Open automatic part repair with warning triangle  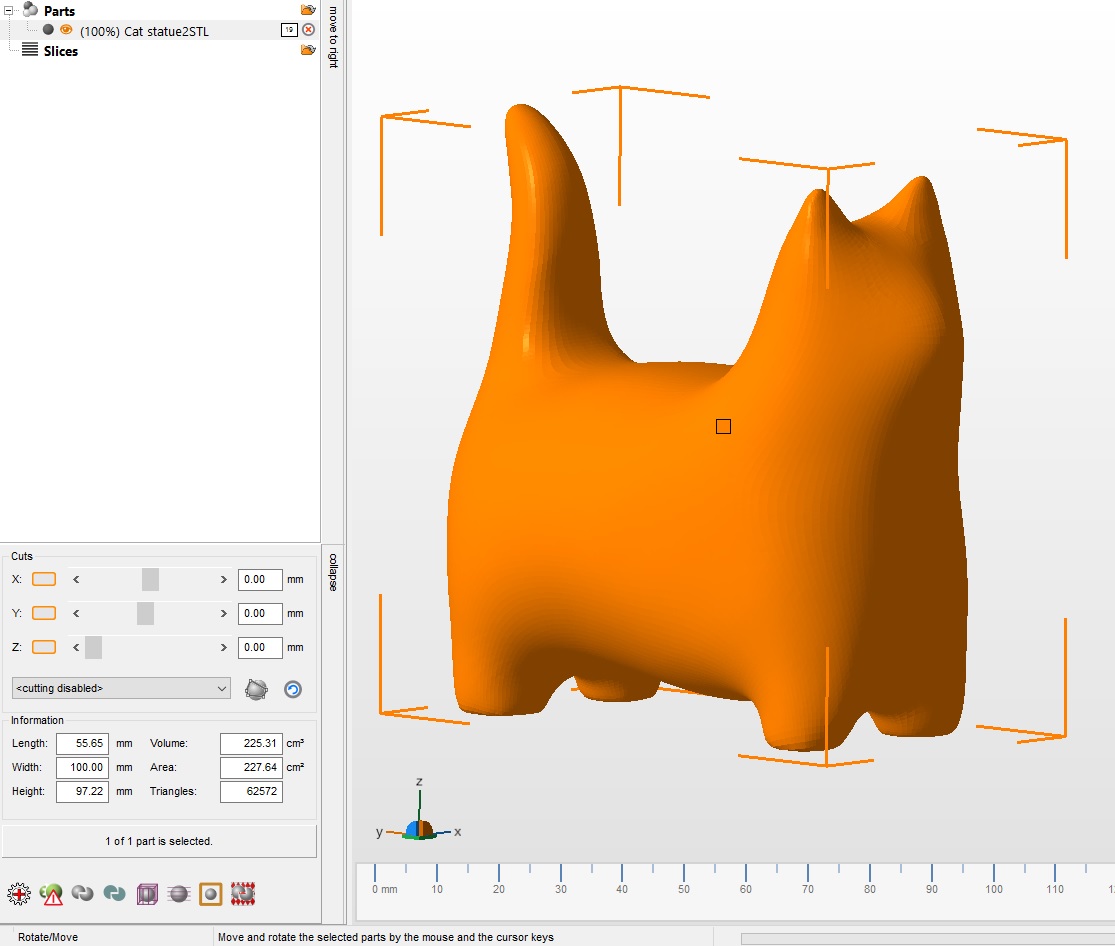[52, 894]
